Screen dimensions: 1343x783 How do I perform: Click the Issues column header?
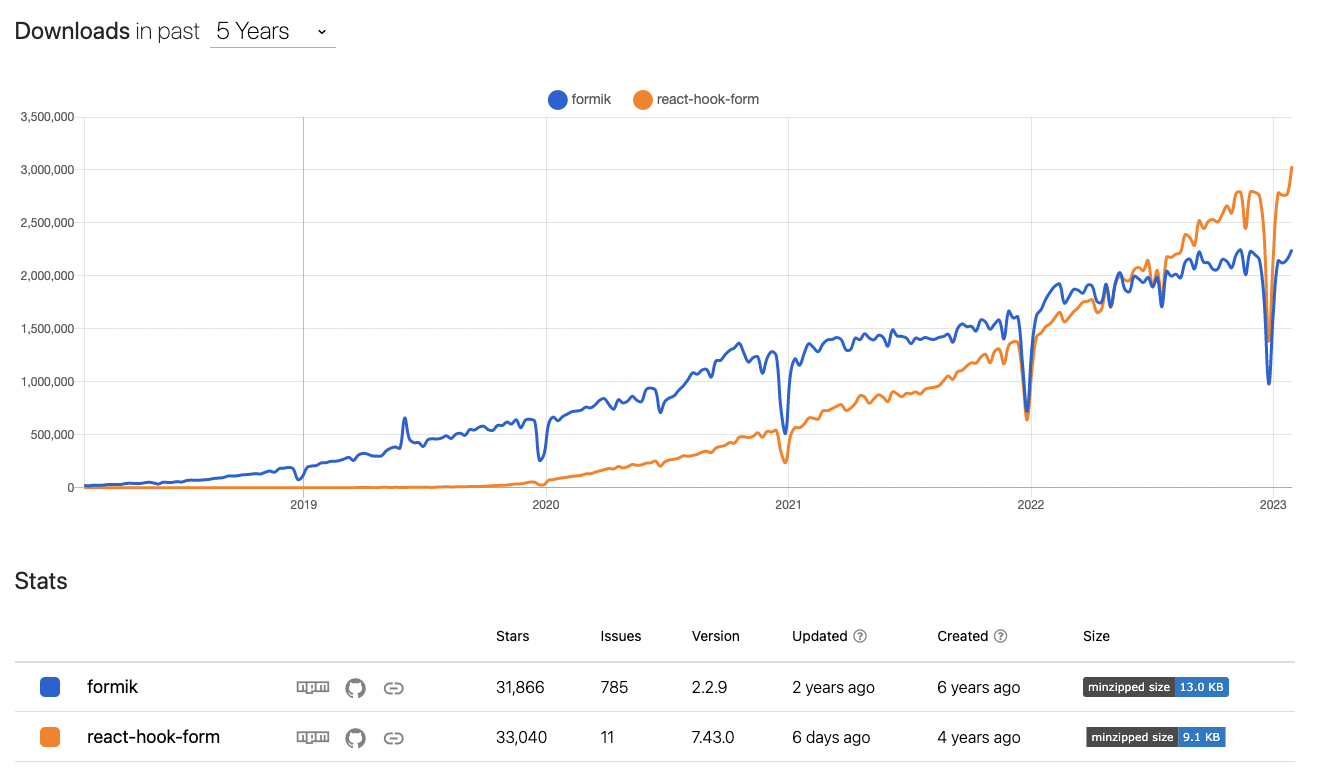click(x=621, y=636)
